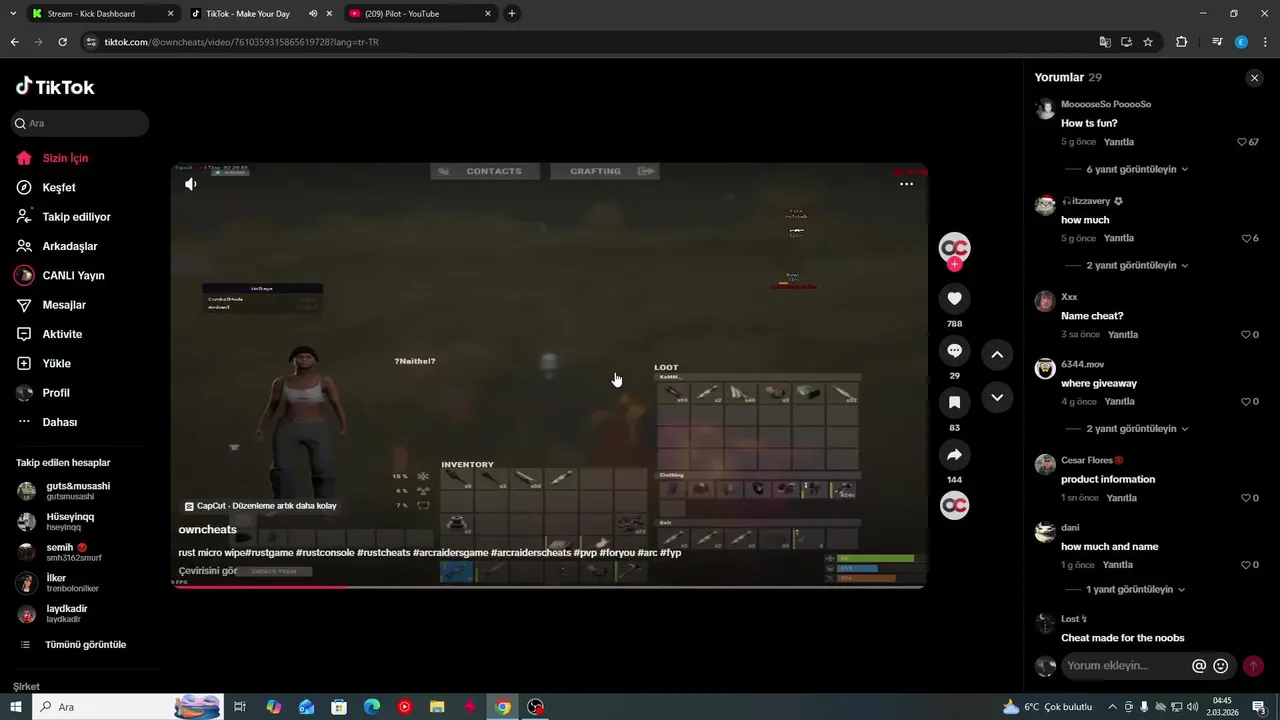Click CapCut editing banner on video

(x=260, y=506)
